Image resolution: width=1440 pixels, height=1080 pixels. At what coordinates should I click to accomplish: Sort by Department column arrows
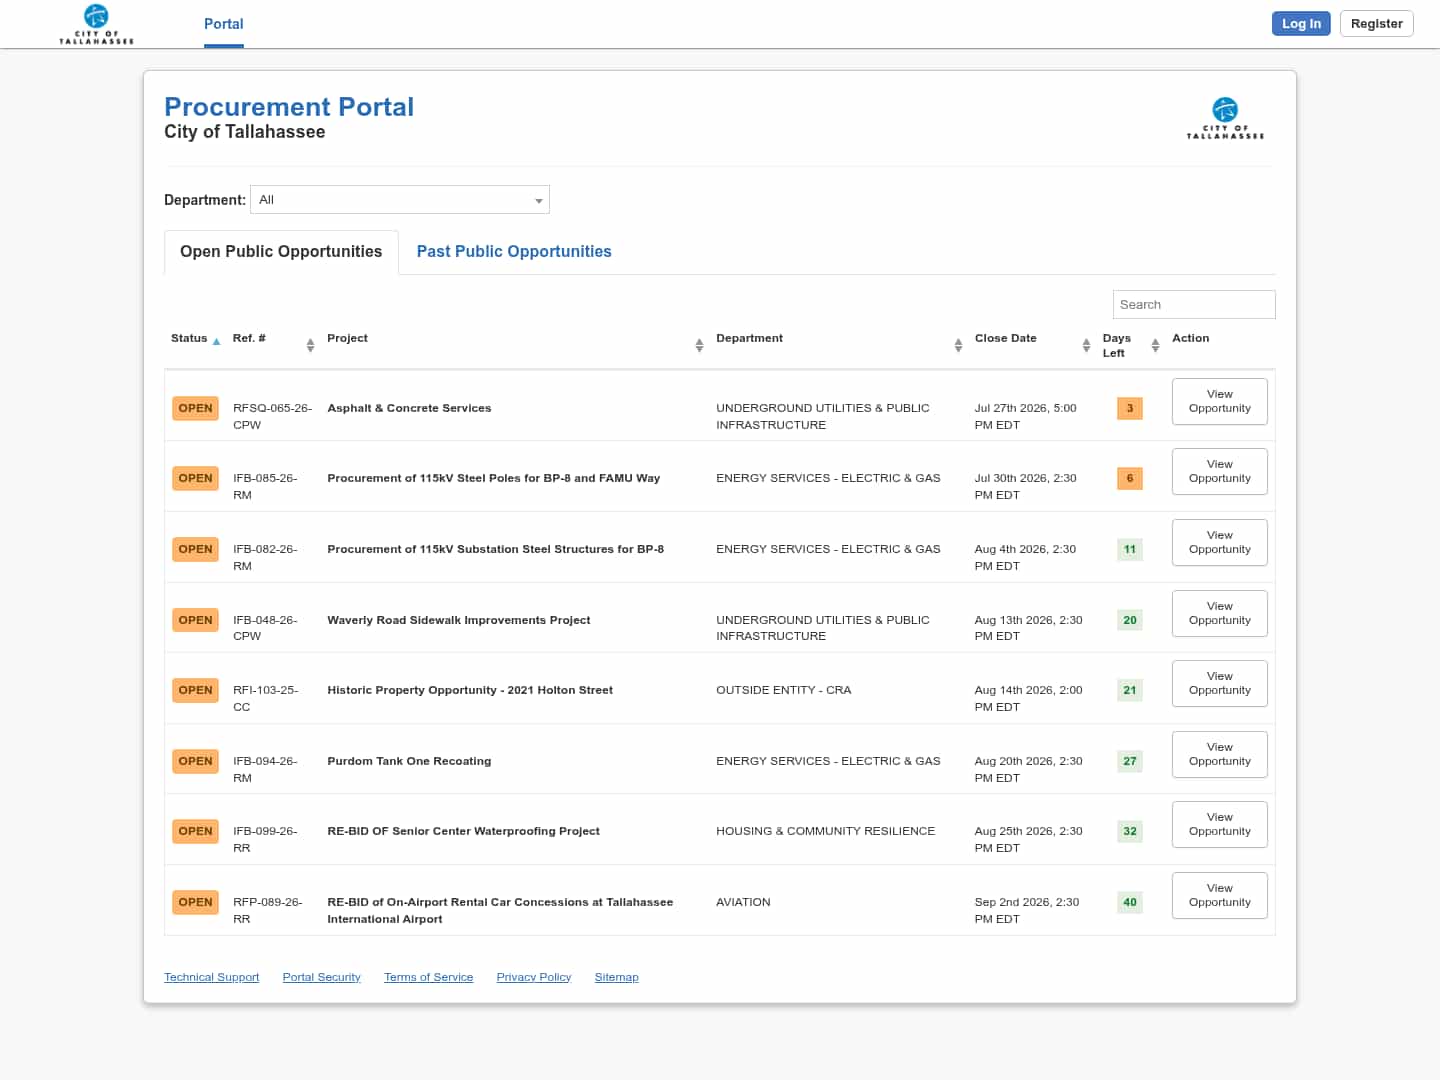pyautogui.click(x=958, y=345)
